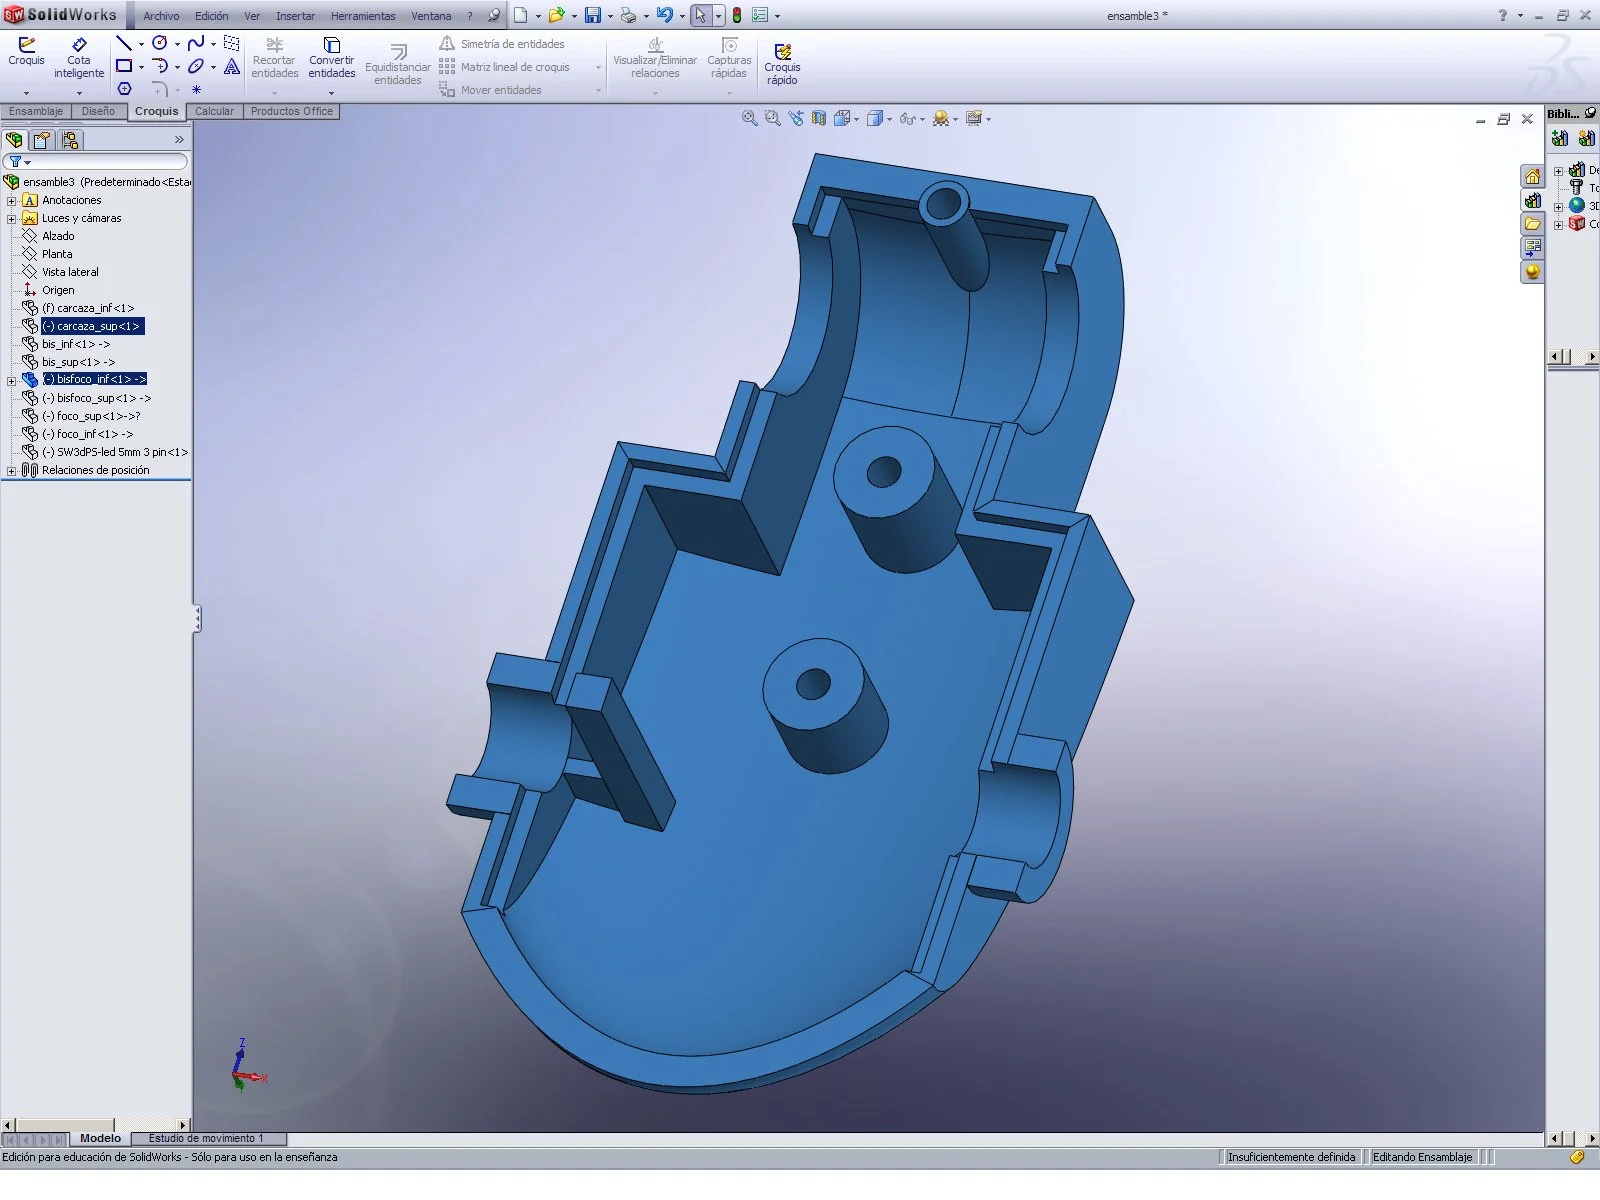Viewport: 1600px width, 1200px height.
Task: Activate the Section view icon
Action: point(819,118)
